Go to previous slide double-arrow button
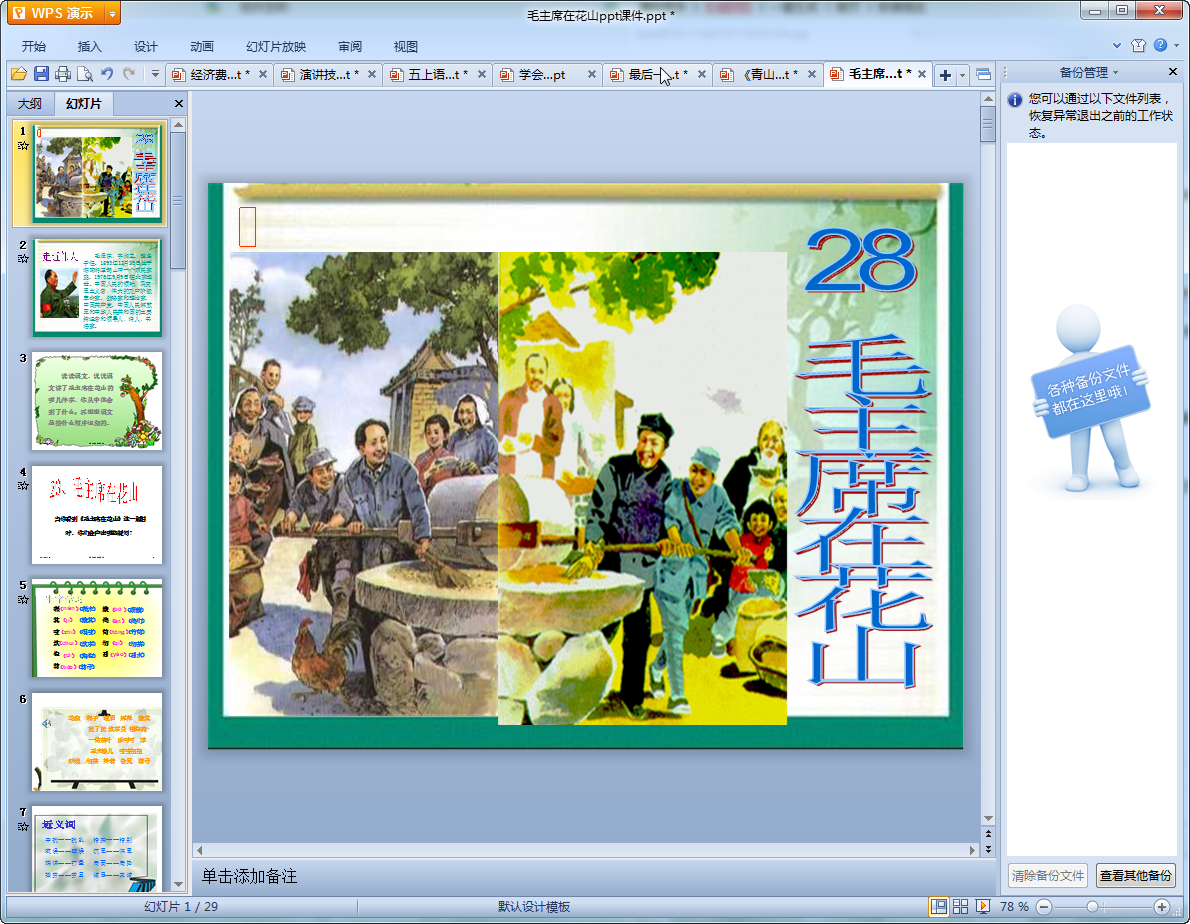Image resolution: width=1190 pixels, height=924 pixels. [x=988, y=834]
